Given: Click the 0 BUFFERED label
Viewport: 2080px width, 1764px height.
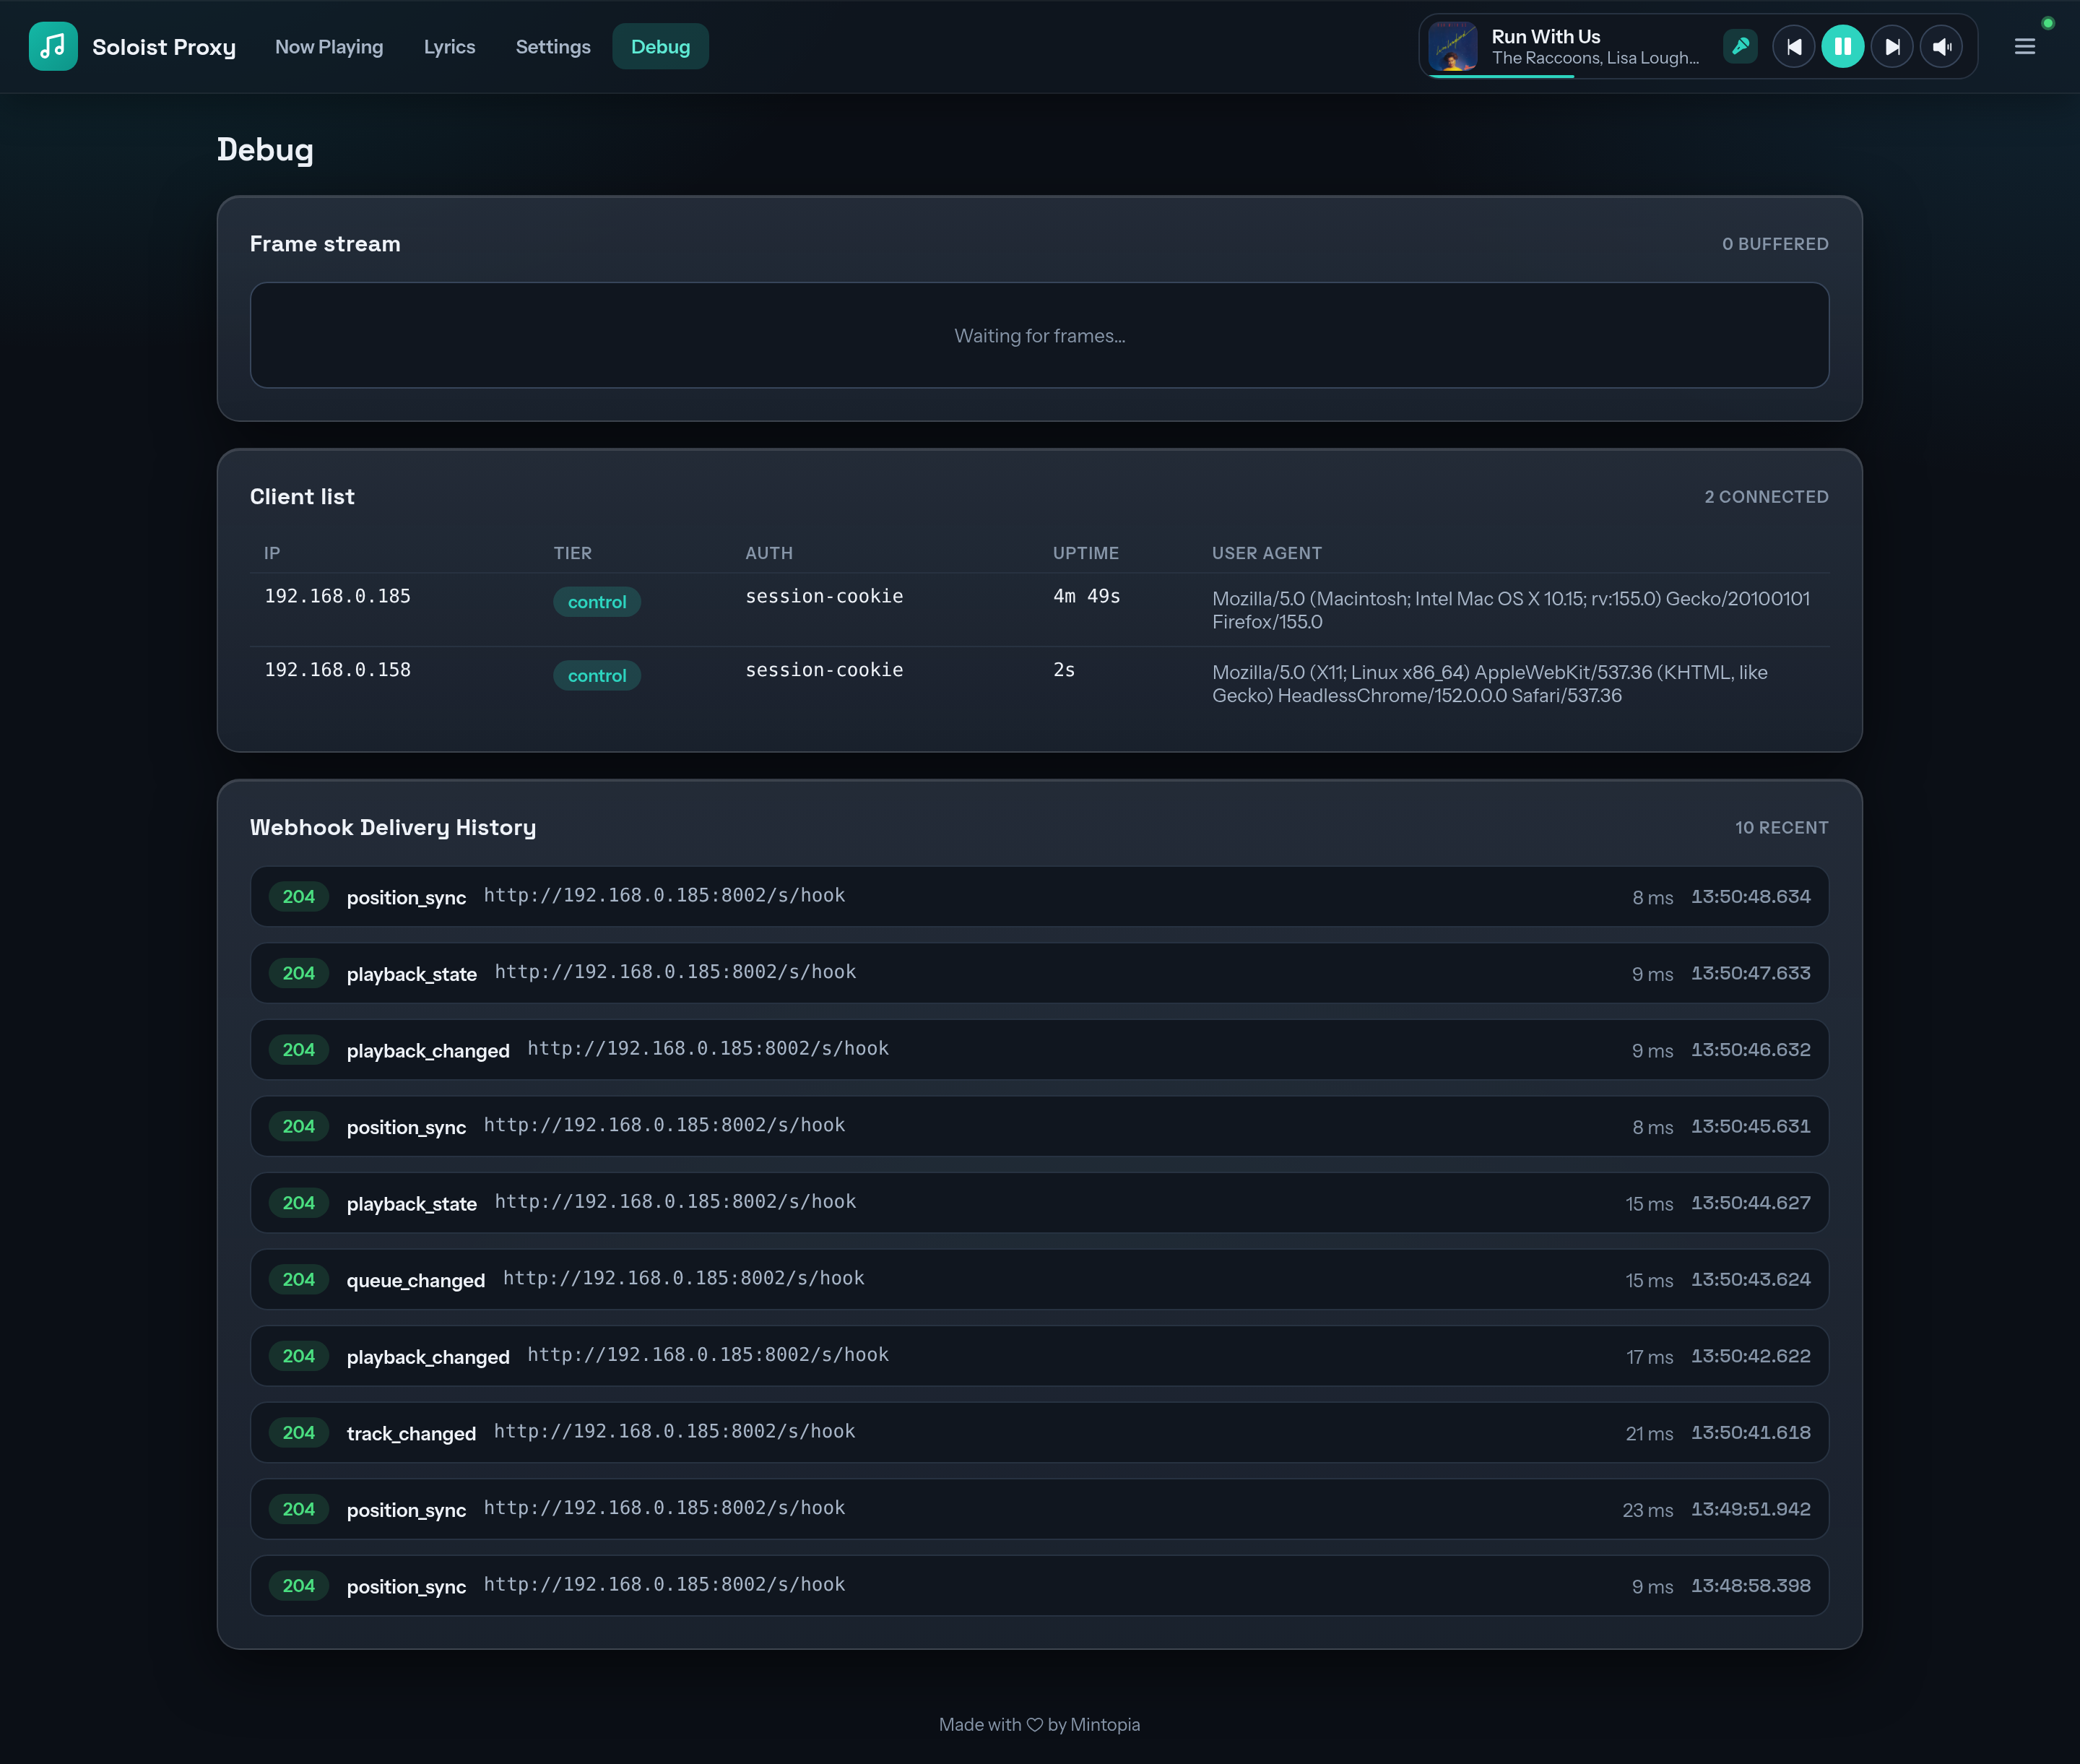Looking at the screenshot, I should (x=1775, y=244).
